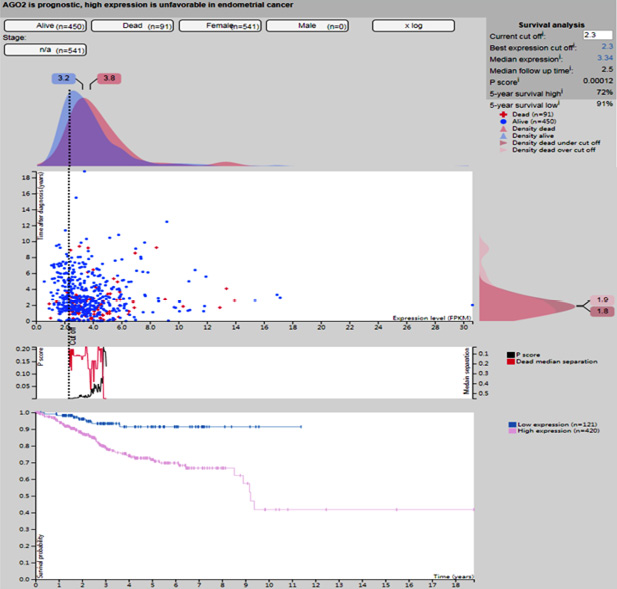Screen dimensions: 617x589
Task: Click the 3.8 dead density median label
Action: 109,78
